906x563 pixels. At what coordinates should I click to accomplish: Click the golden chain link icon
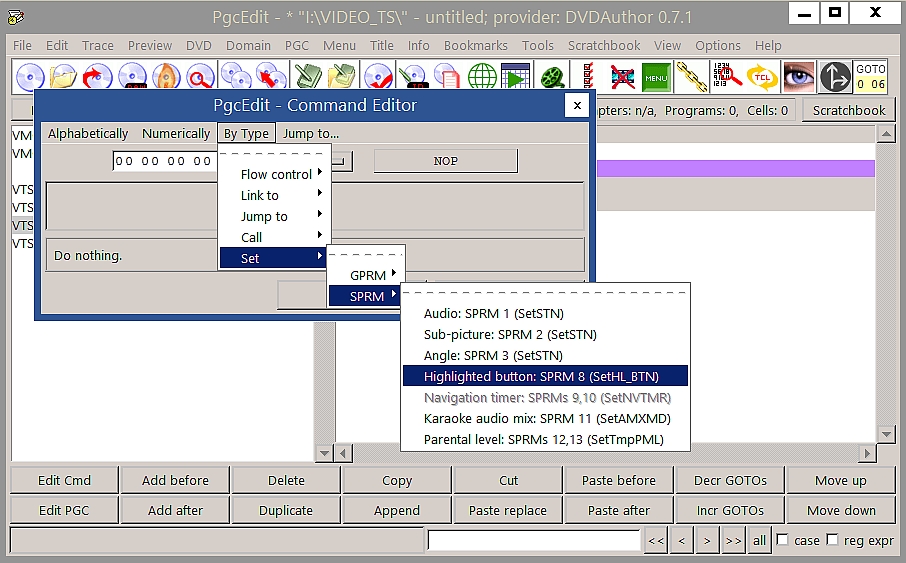click(692, 77)
